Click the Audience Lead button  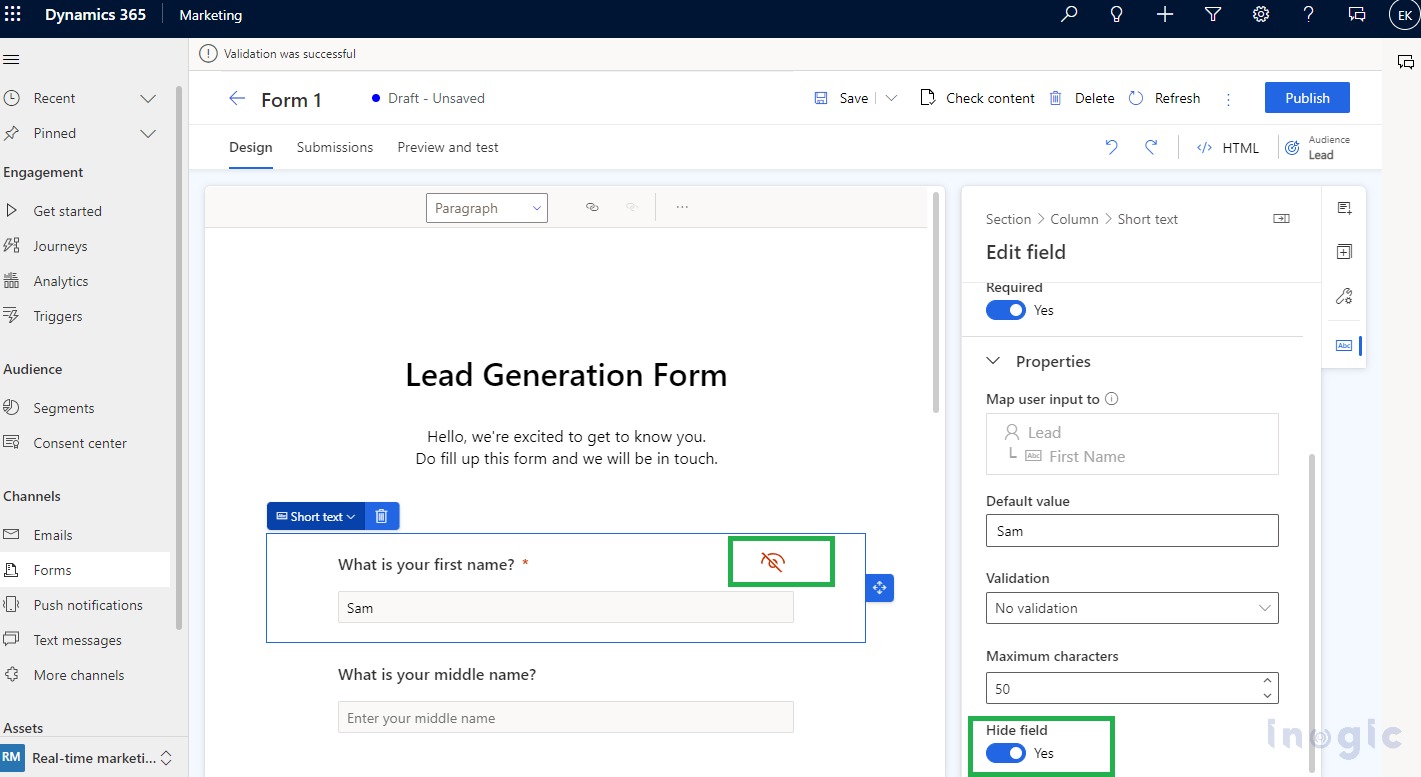[1317, 147]
